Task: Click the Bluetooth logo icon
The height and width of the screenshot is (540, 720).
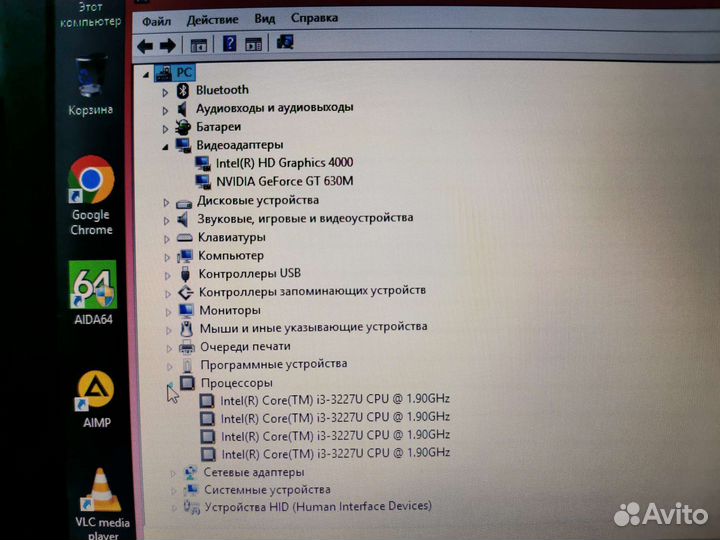Action: [183, 90]
